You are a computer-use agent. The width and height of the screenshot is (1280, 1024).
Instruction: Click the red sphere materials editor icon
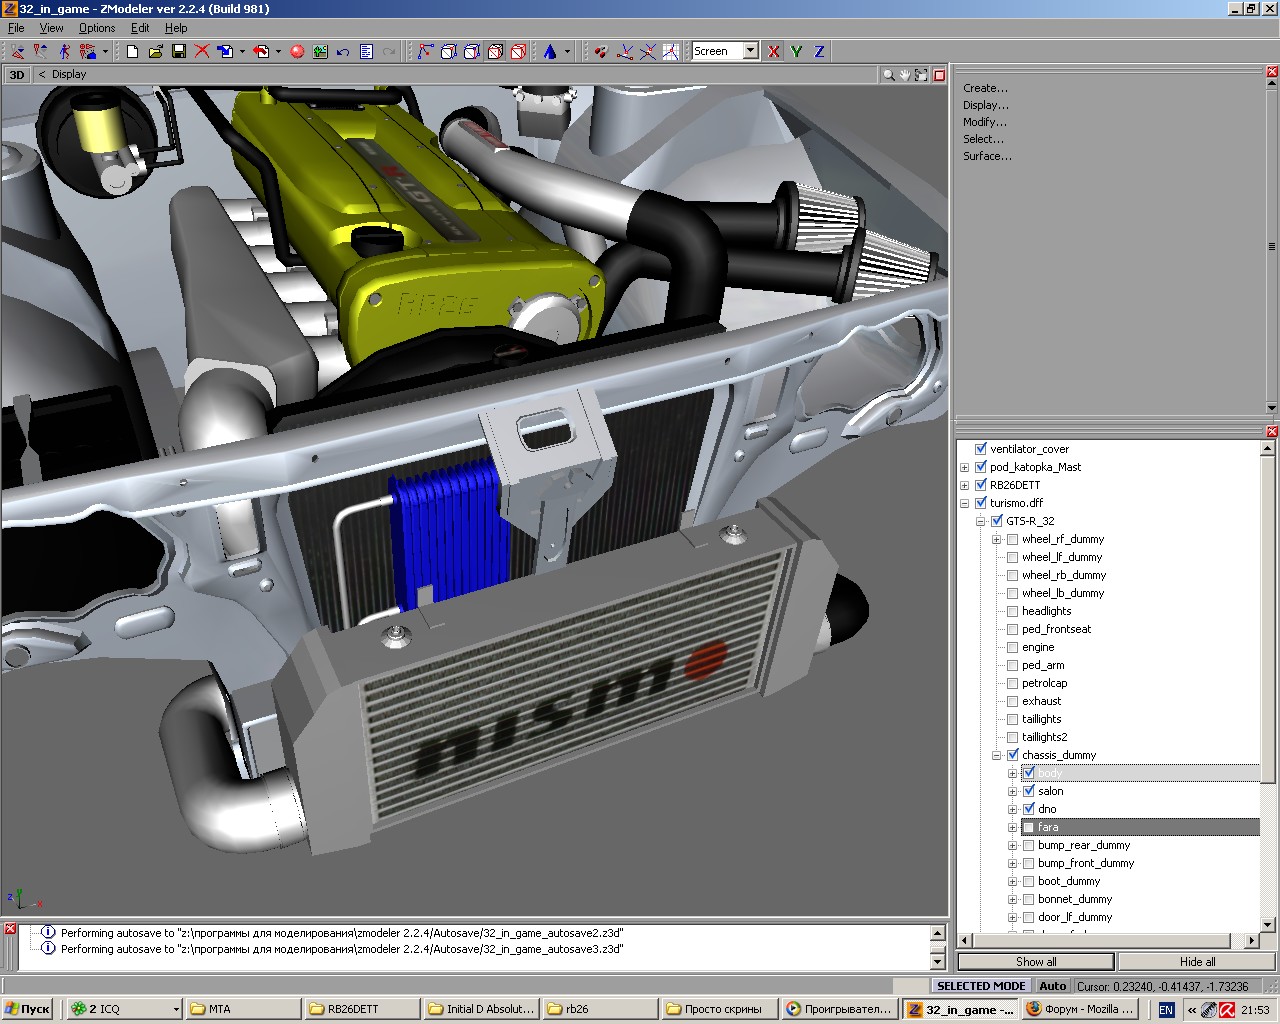pyautogui.click(x=297, y=51)
